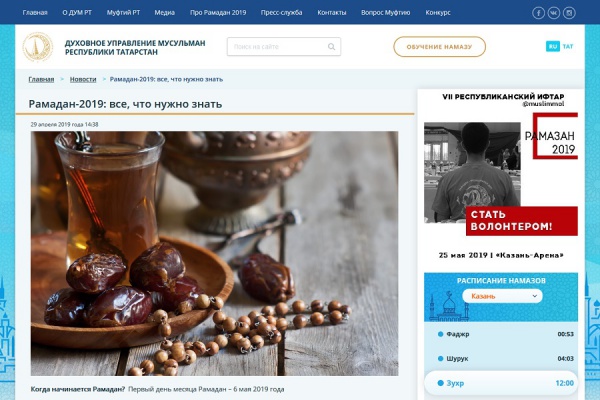600x400 pixels.
Task: Open the VK social icon
Action: [553, 13]
